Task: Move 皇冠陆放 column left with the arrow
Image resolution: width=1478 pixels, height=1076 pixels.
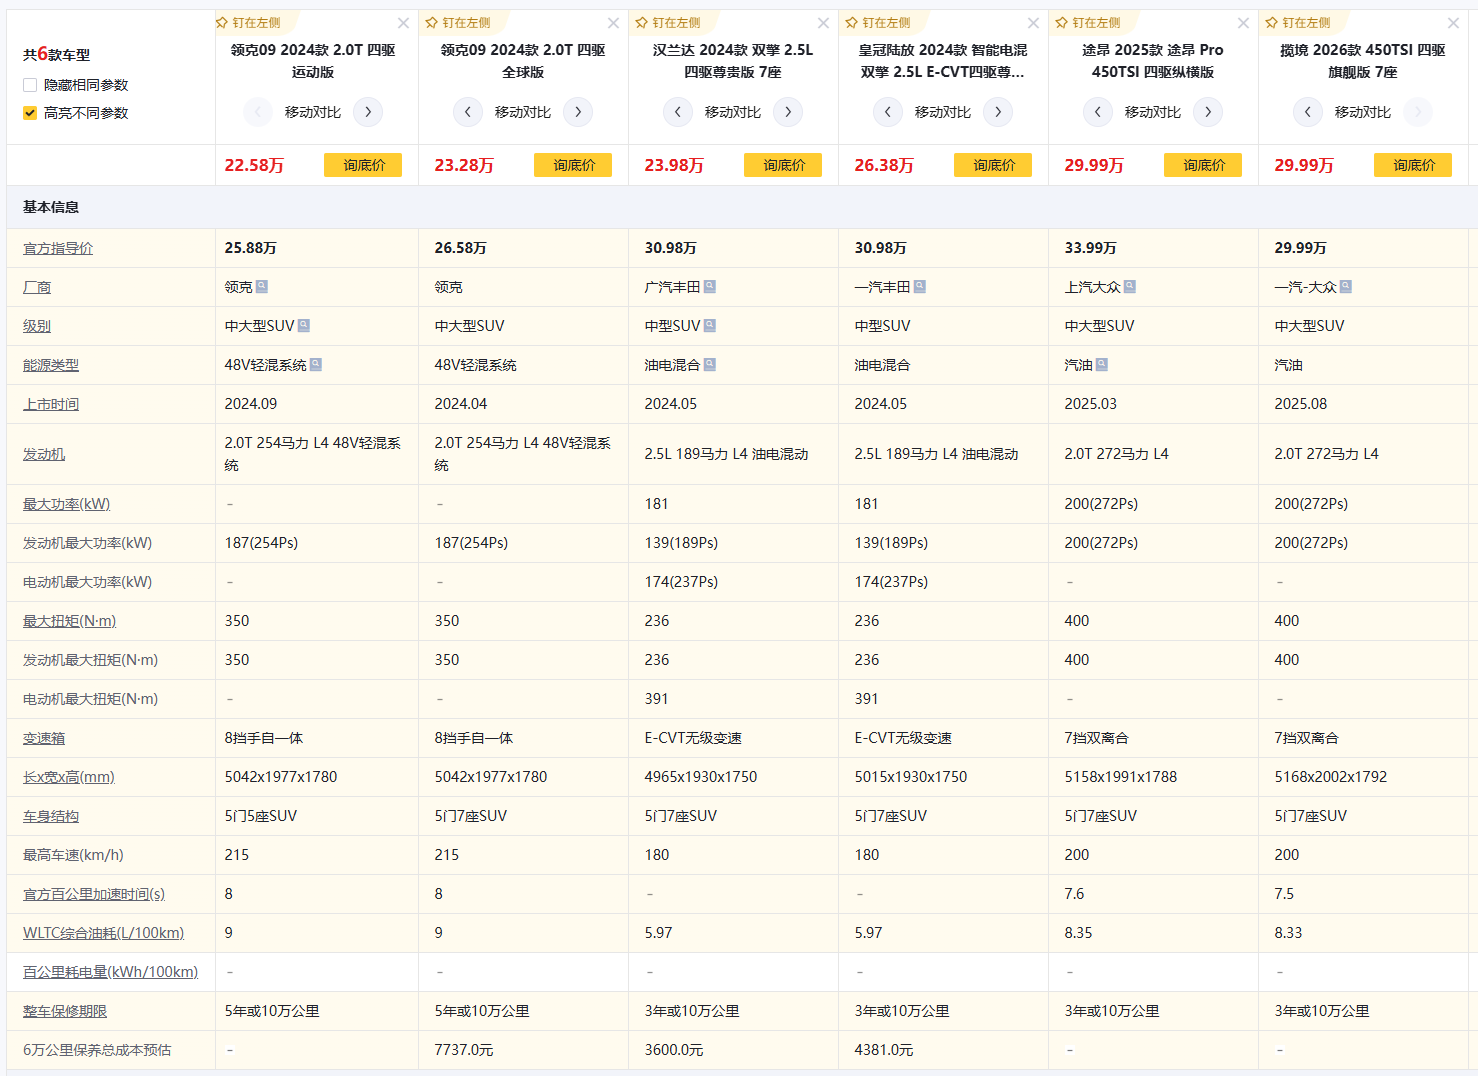Action: [888, 112]
